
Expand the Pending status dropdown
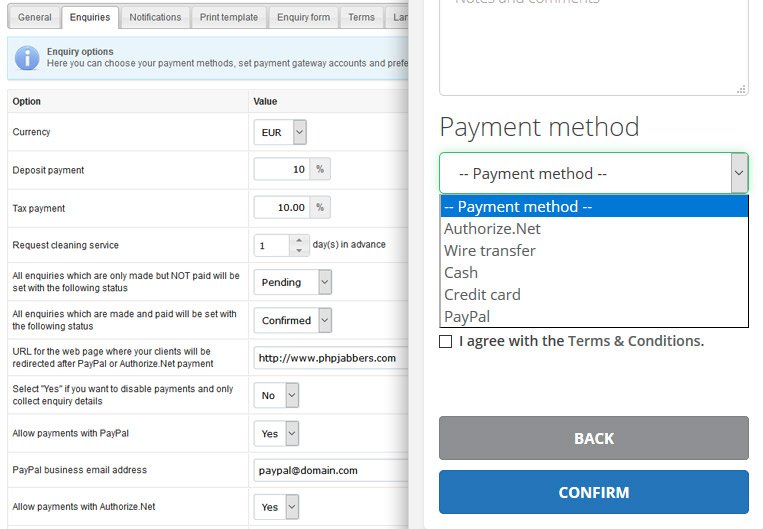tap(293, 282)
